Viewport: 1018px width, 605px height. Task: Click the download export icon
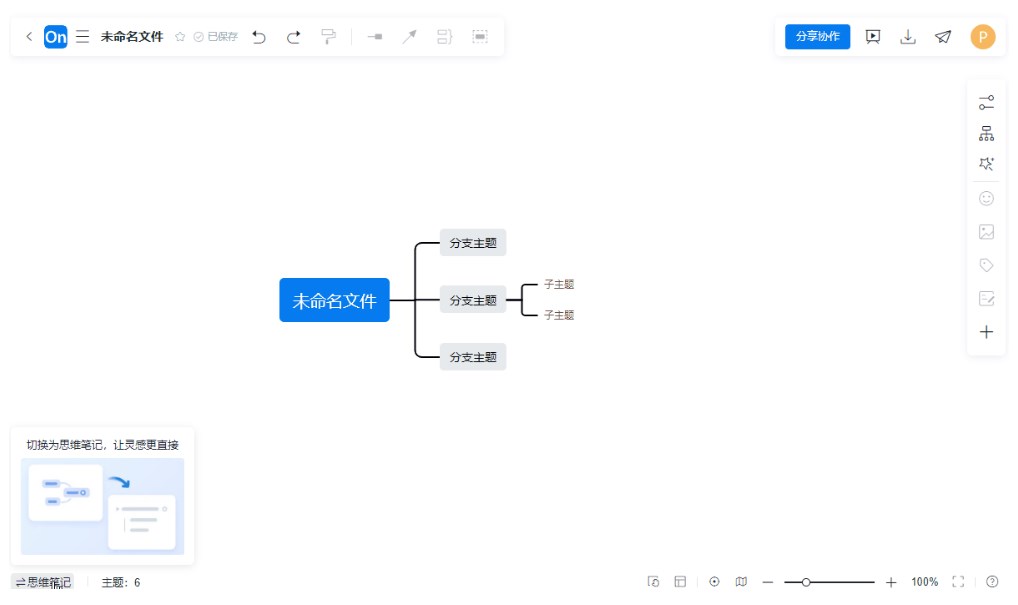click(x=908, y=37)
